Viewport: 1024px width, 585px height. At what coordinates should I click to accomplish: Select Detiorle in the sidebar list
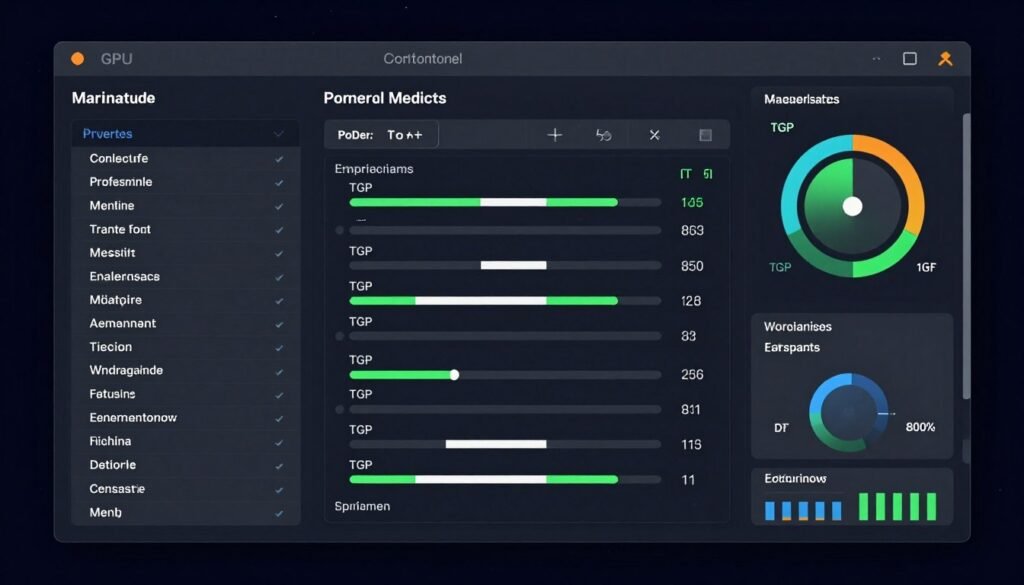[x=113, y=465]
